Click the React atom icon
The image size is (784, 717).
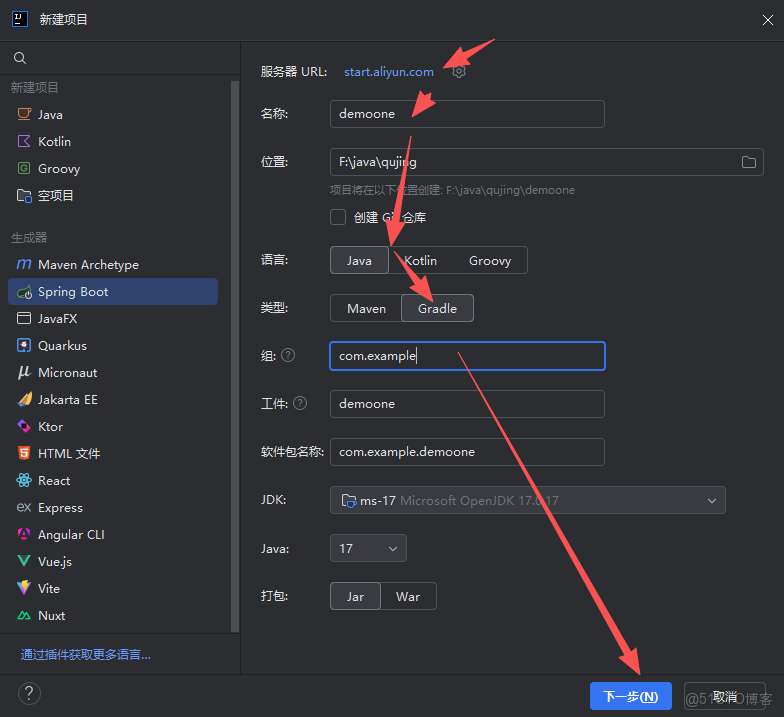24,480
